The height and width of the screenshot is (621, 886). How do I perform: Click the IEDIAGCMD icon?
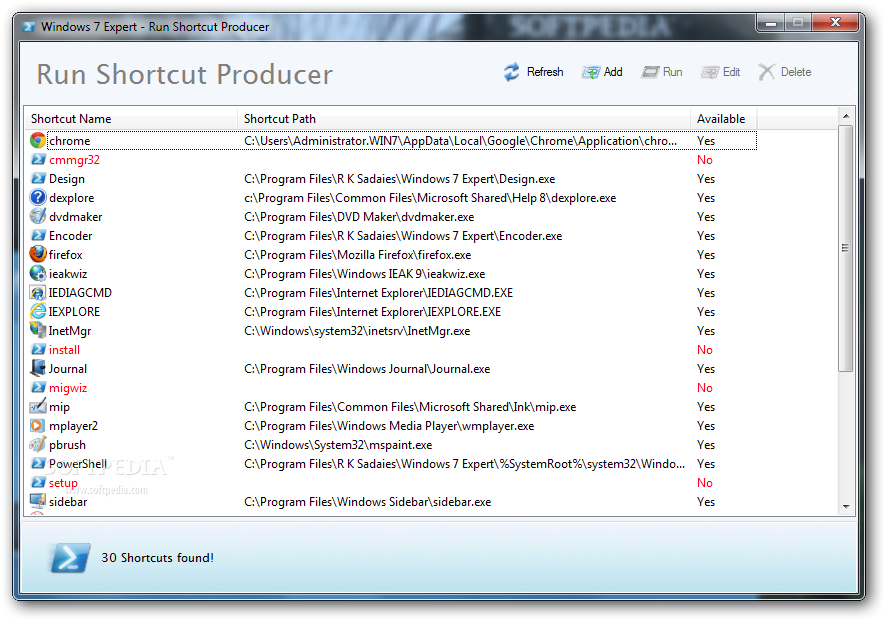pos(38,293)
